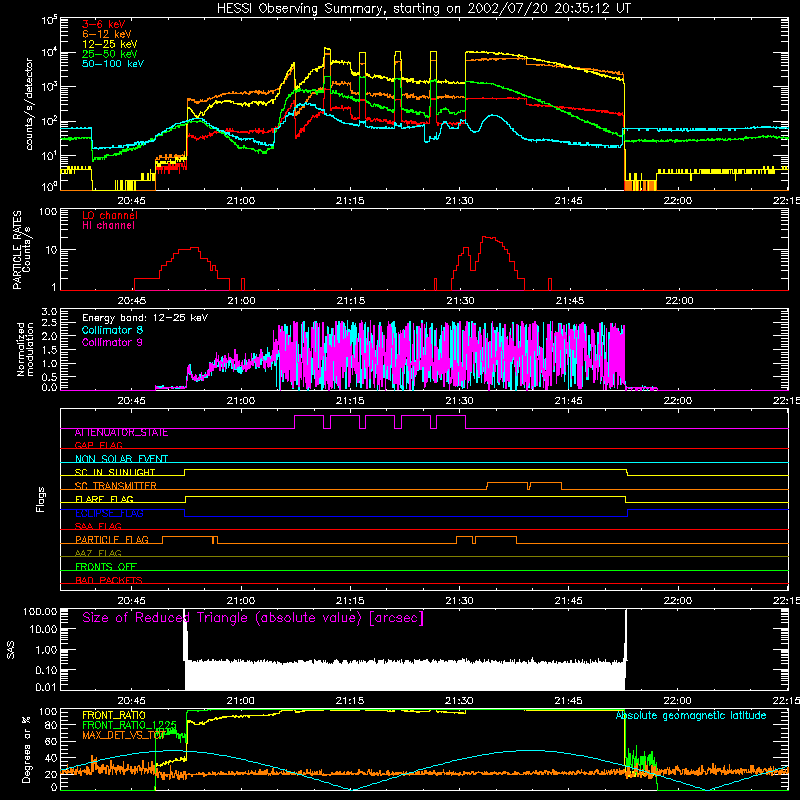Click the "Degrees or %" axis label
The width and height of the screenshot is (800, 800).
point(26,749)
